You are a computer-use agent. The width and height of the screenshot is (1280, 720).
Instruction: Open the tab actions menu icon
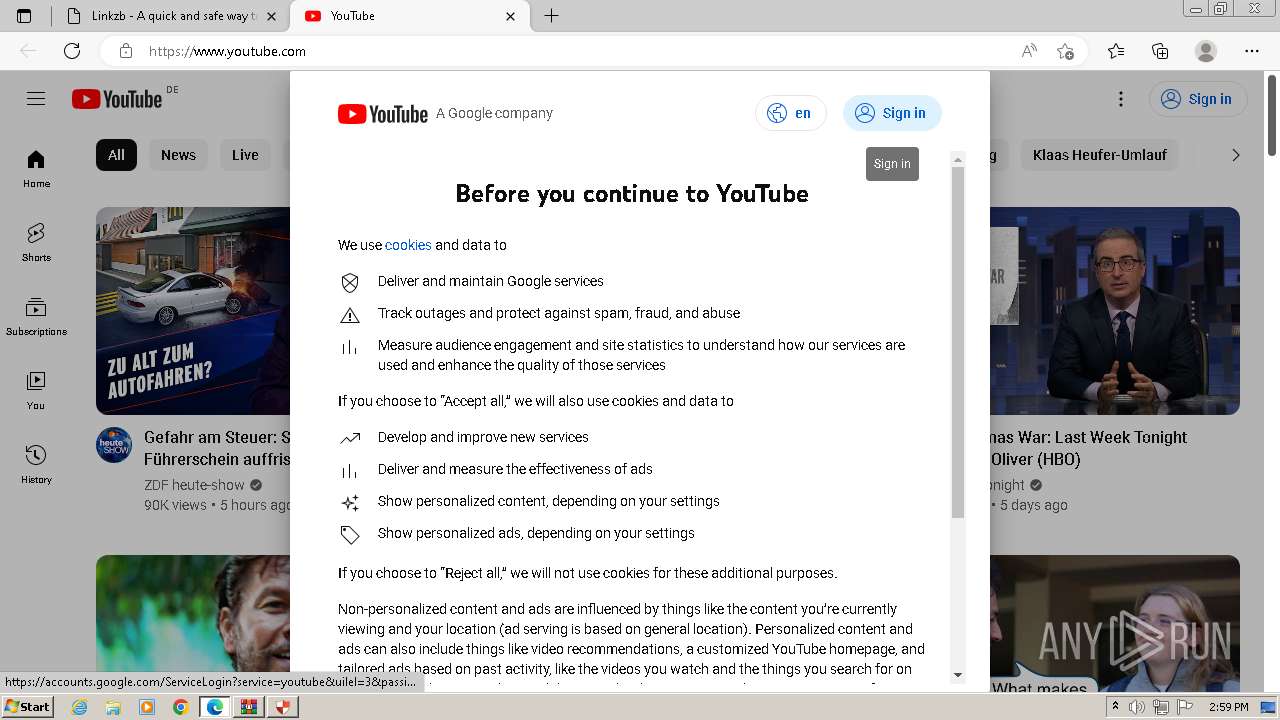point(24,16)
